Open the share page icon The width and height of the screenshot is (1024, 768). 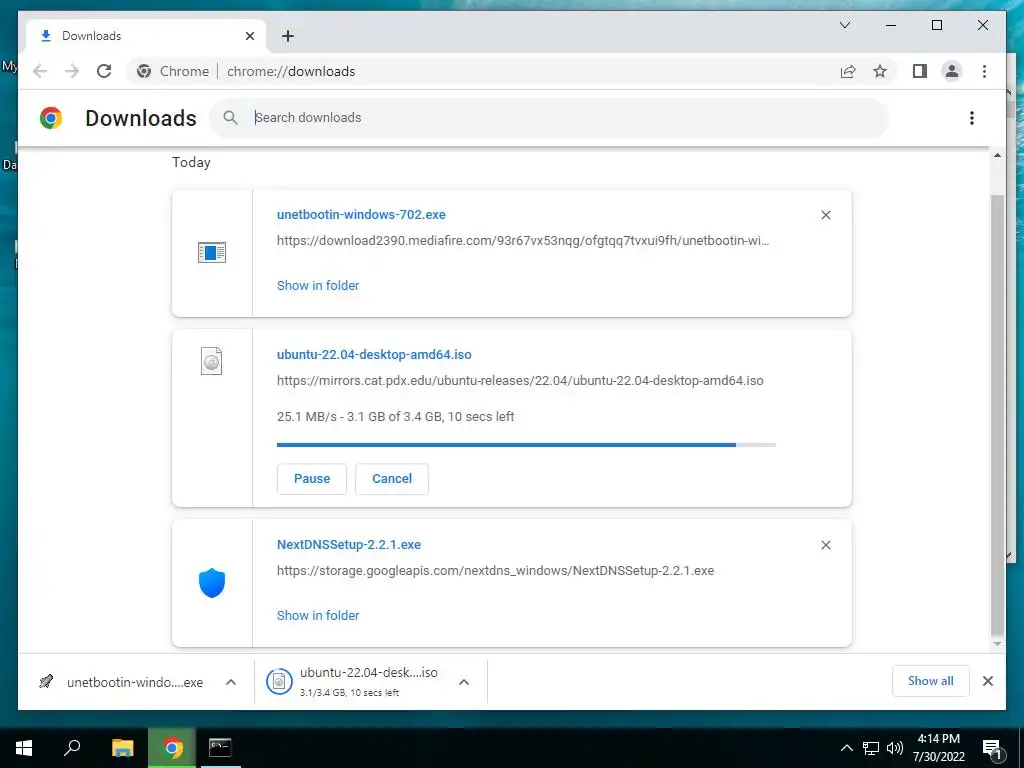click(848, 71)
